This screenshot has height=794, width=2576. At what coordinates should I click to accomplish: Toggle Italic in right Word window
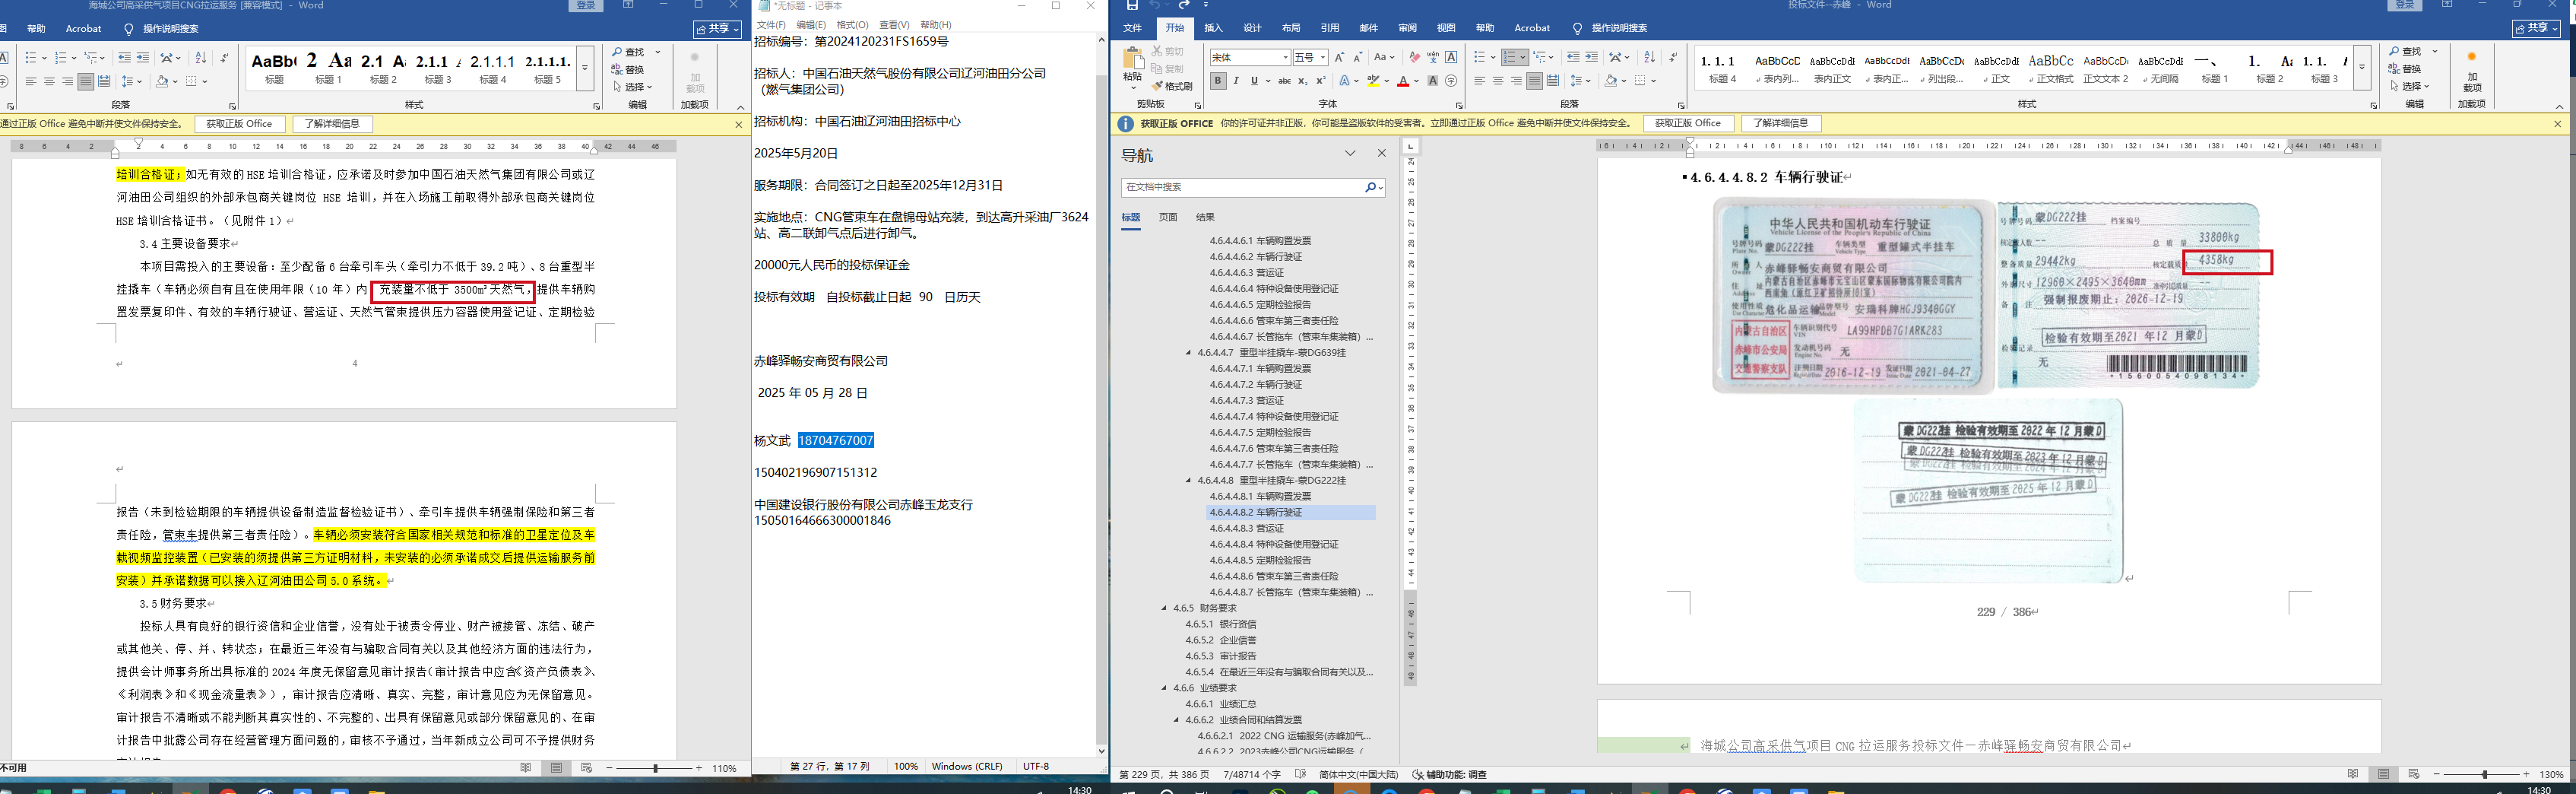pos(1236,81)
